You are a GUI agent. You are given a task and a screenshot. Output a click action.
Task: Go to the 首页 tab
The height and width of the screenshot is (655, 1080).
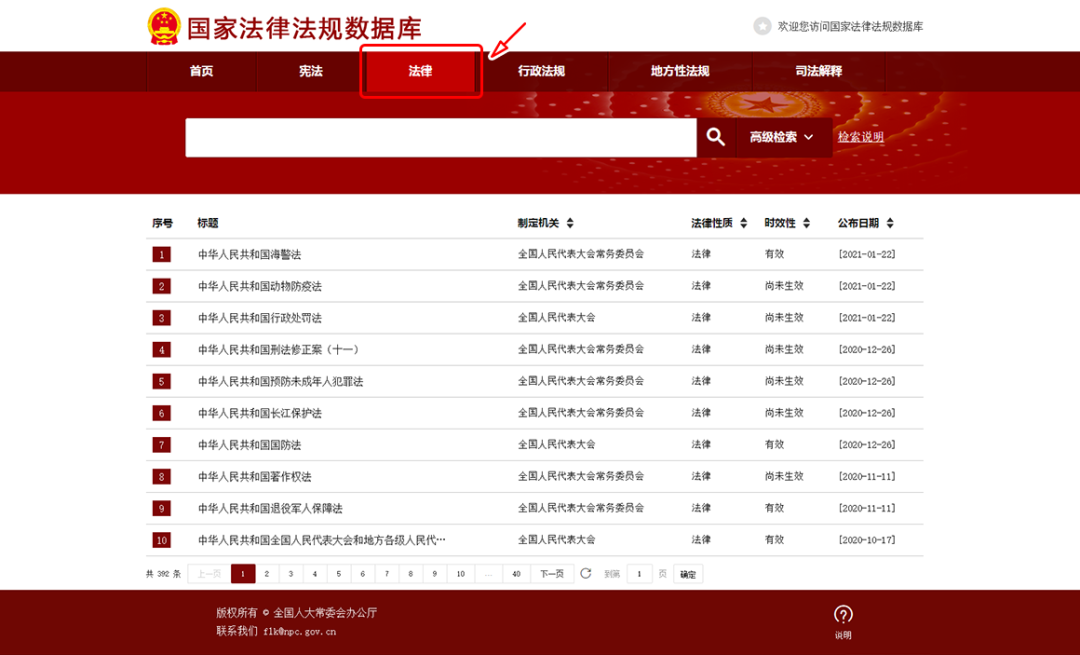pyautogui.click(x=201, y=71)
